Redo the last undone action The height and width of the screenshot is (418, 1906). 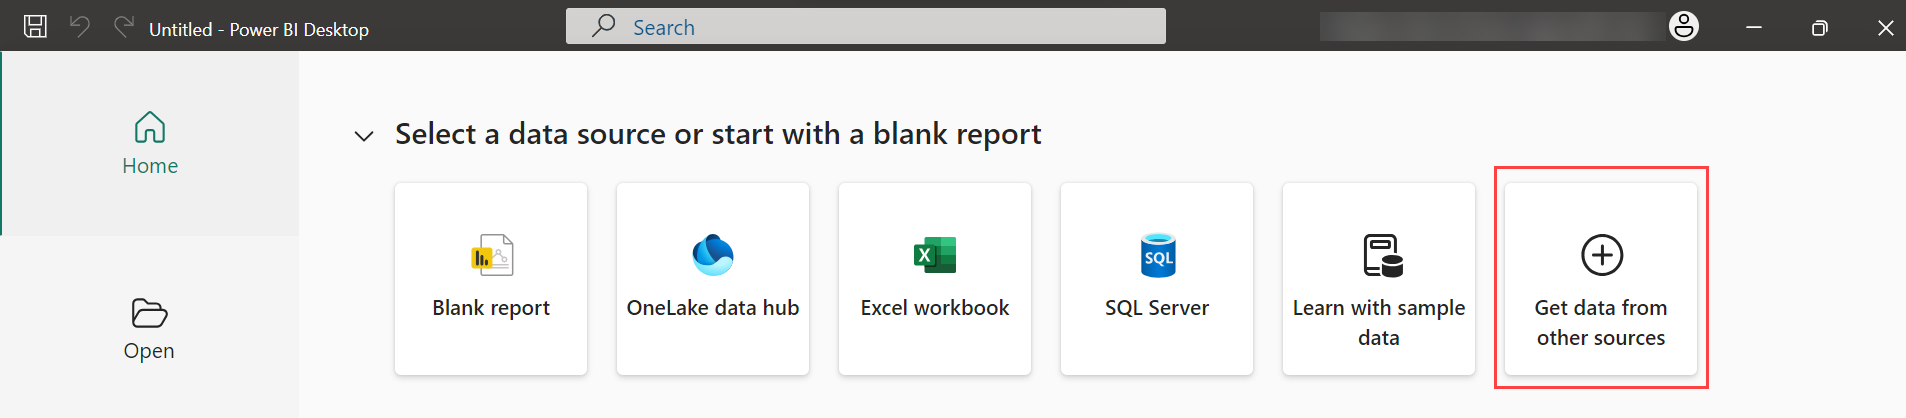[123, 27]
